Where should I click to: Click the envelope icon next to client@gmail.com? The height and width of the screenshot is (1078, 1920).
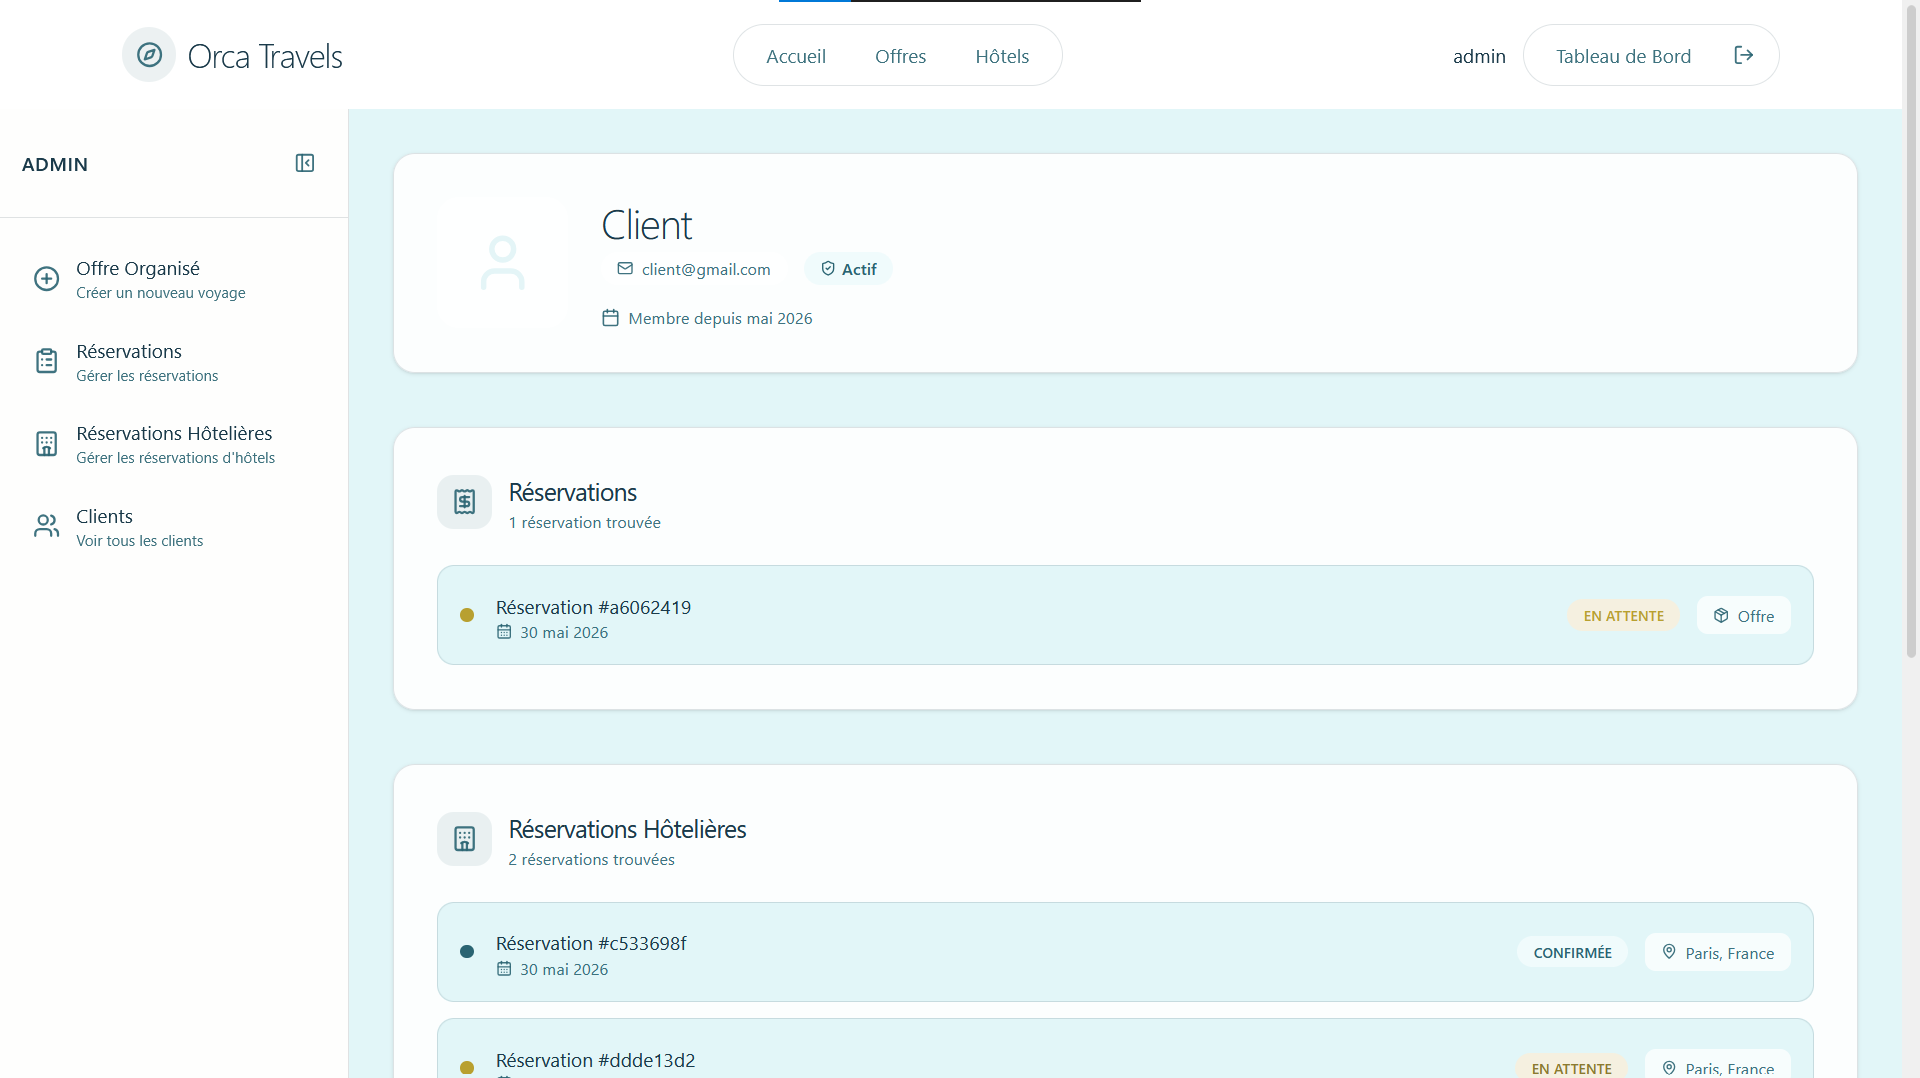(x=625, y=268)
